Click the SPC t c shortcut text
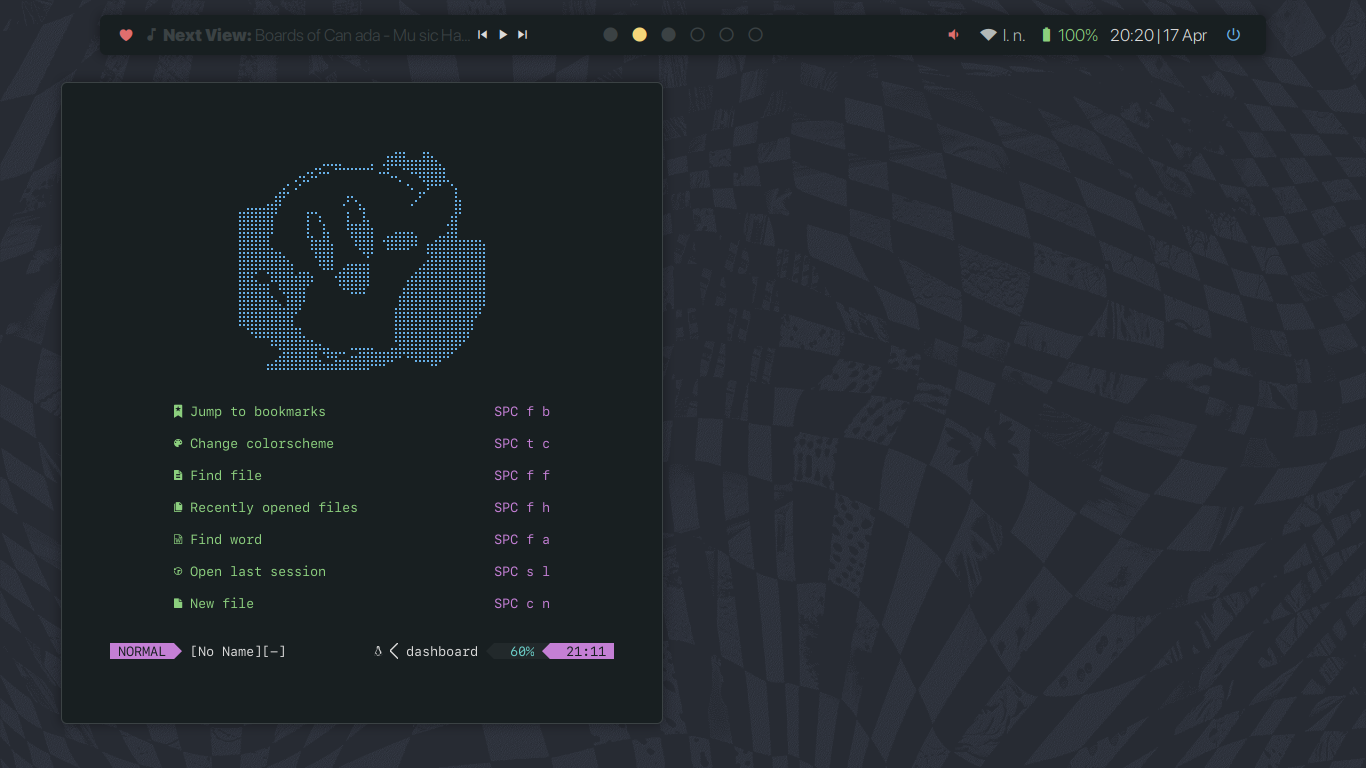The width and height of the screenshot is (1366, 768). click(522, 443)
